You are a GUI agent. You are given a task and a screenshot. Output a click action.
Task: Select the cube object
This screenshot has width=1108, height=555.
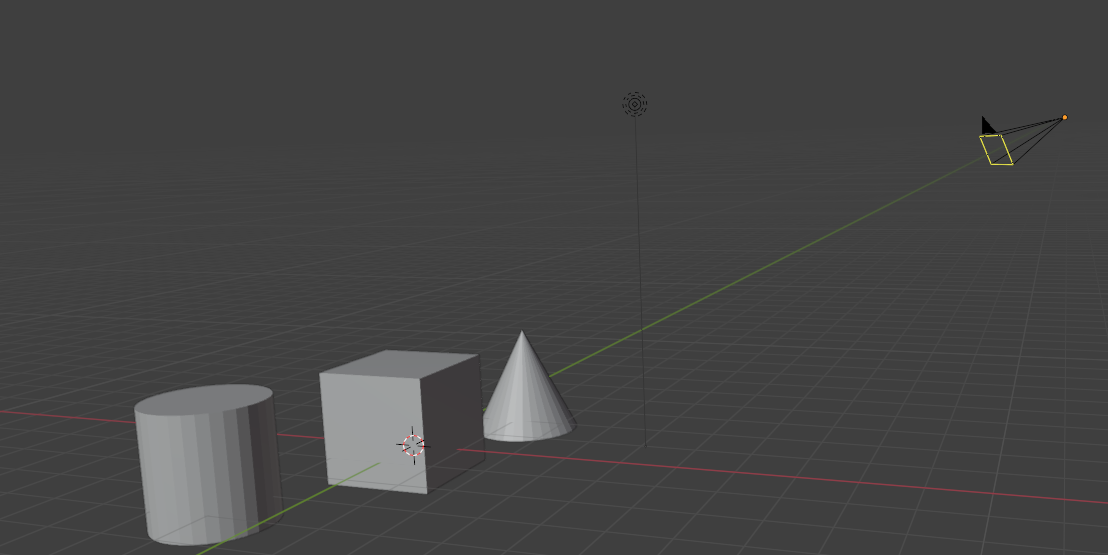coord(401,421)
